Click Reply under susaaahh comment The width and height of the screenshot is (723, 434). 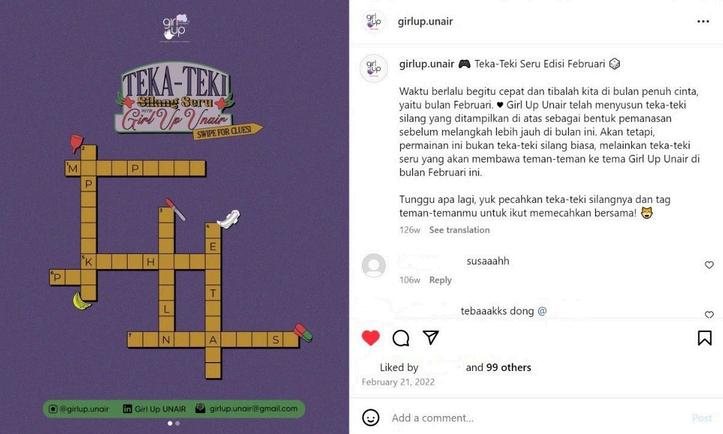point(440,280)
